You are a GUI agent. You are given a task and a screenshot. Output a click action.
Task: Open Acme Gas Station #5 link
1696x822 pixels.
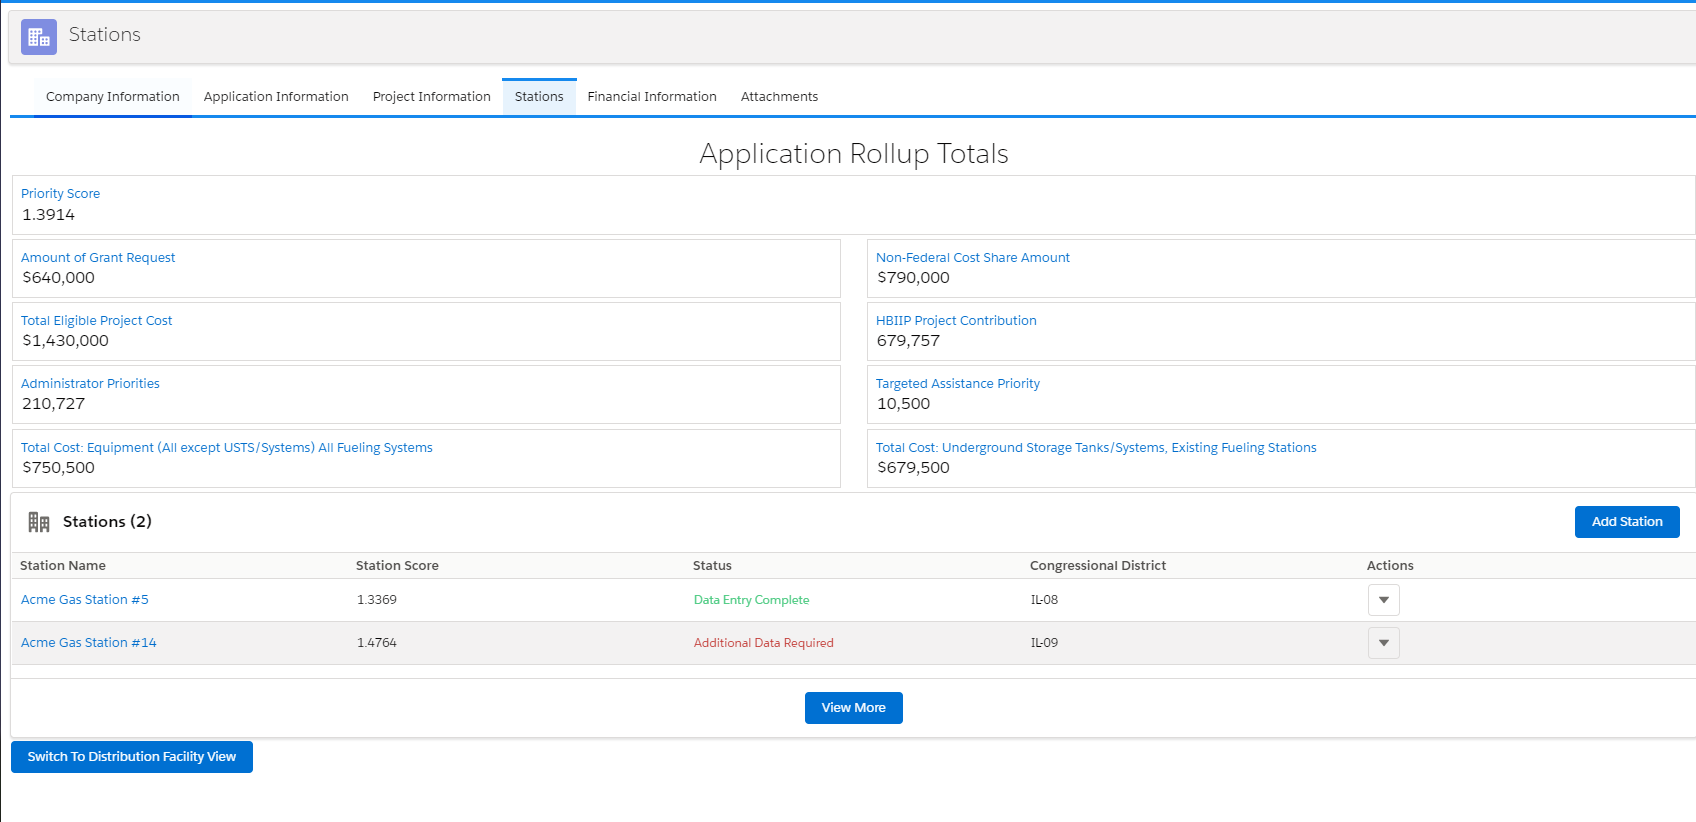click(85, 600)
